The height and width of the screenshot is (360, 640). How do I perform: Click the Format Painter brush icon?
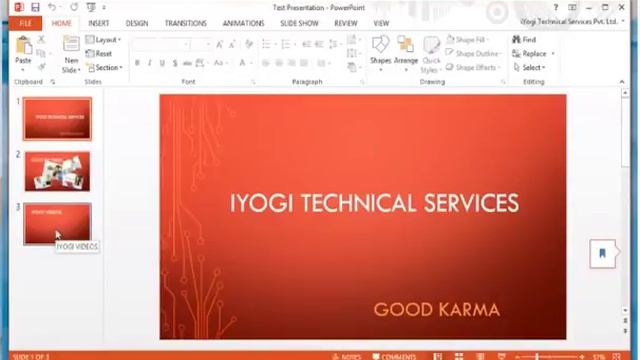coord(41,67)
